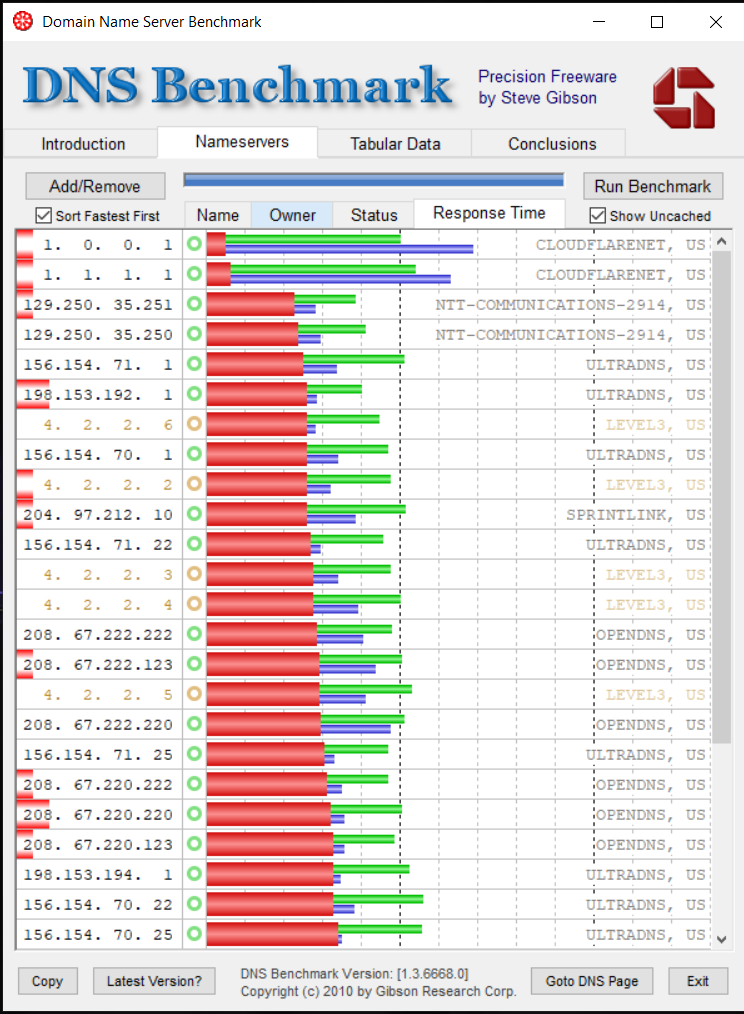The width and height of the screenshot is (744, 1014).
Task: Click scrollbar up arrow in server list
Action: pyautogui.click(x=722, y=241)
